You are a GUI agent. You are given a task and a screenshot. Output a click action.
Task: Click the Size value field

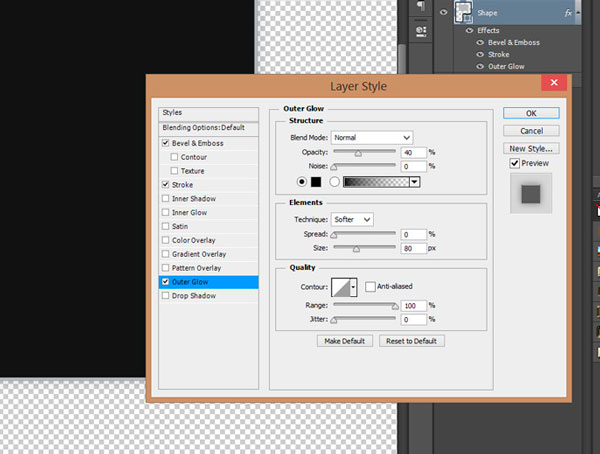(413, 248)
